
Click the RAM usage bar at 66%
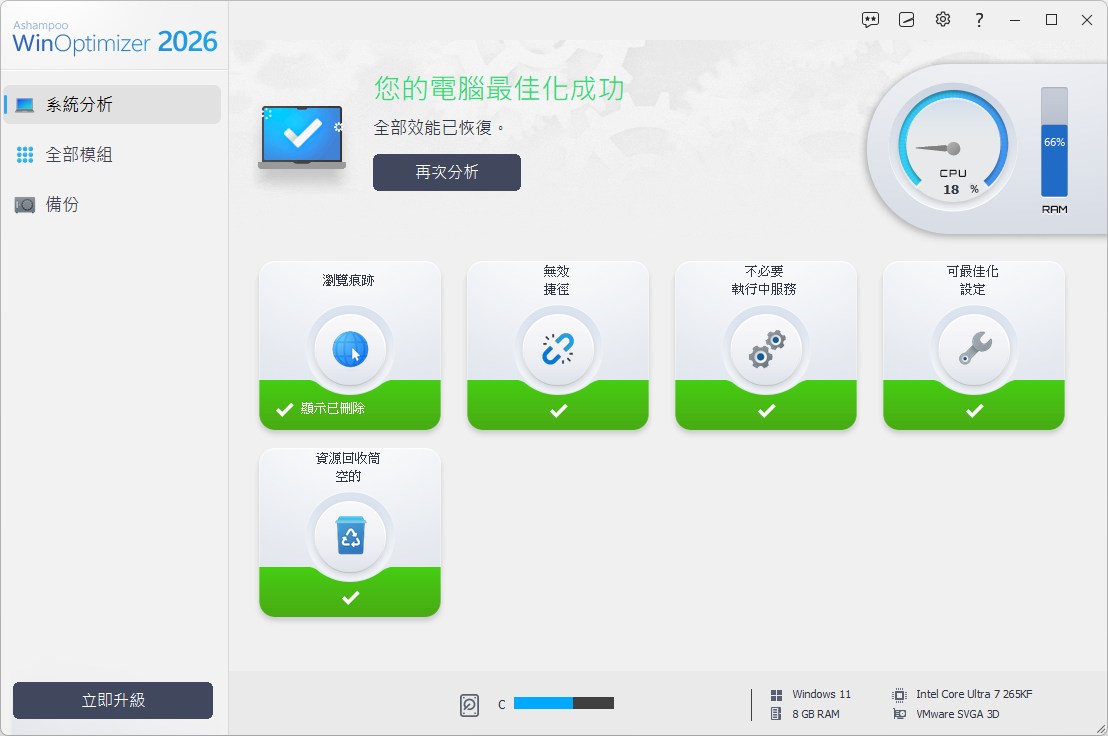[x=1054, y=142]
